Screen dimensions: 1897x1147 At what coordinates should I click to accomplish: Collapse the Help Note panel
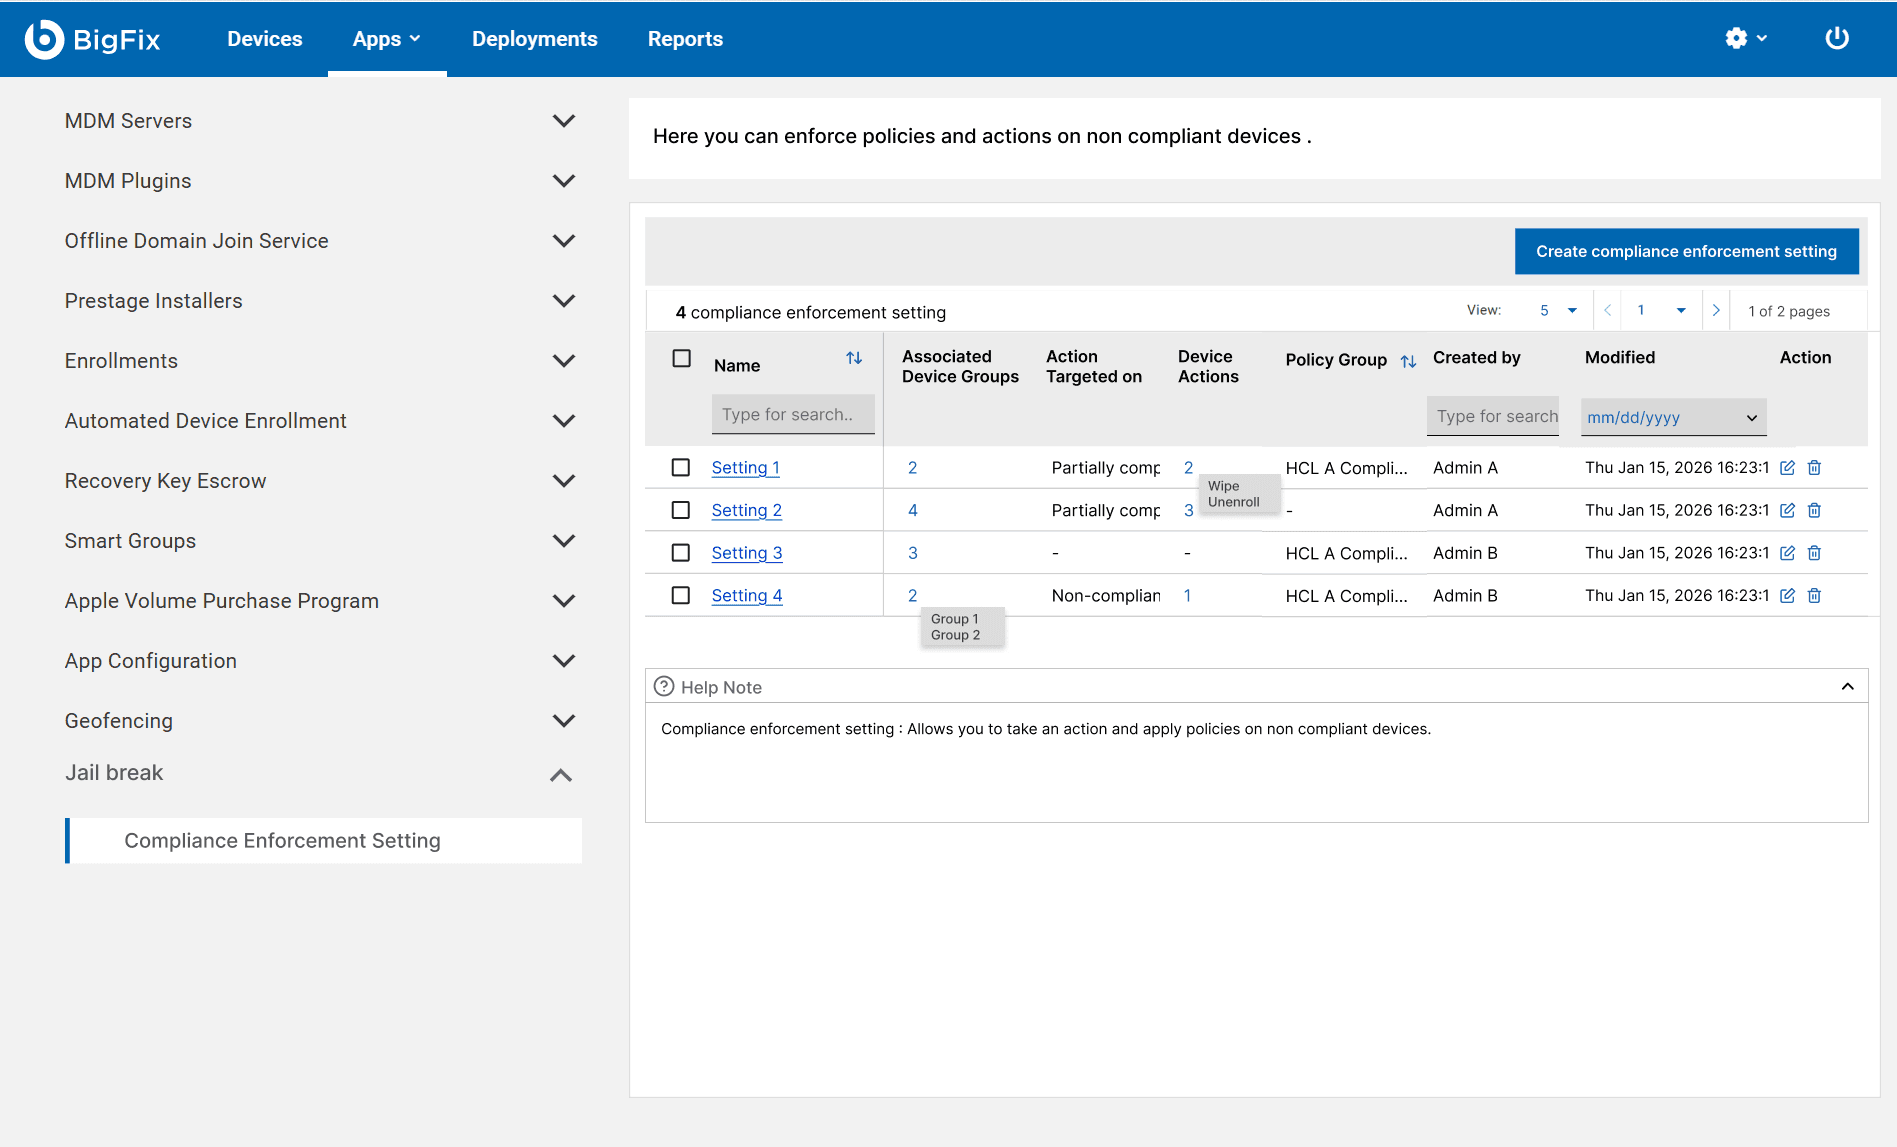pos(1848,687)
